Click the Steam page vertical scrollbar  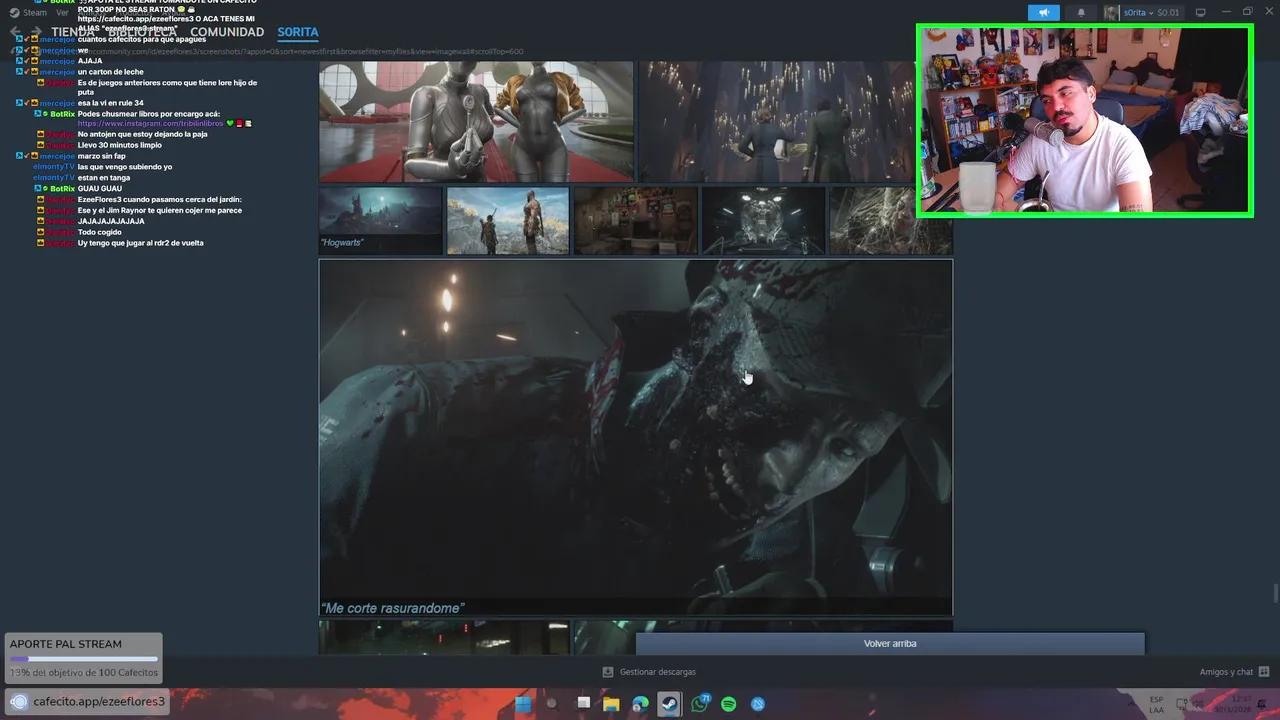coord(1275,594)
